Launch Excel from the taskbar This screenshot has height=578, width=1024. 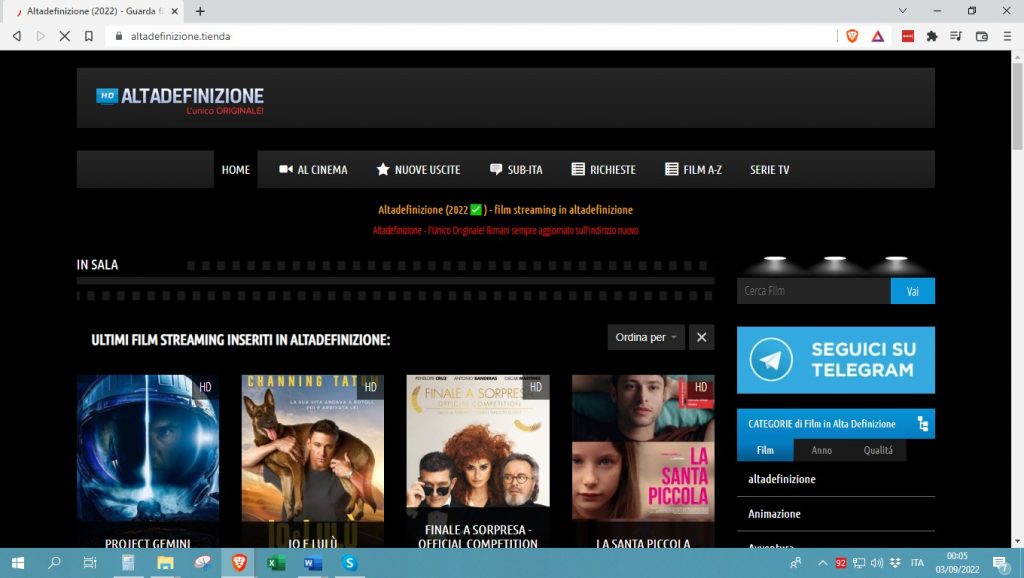coord(276,563)
